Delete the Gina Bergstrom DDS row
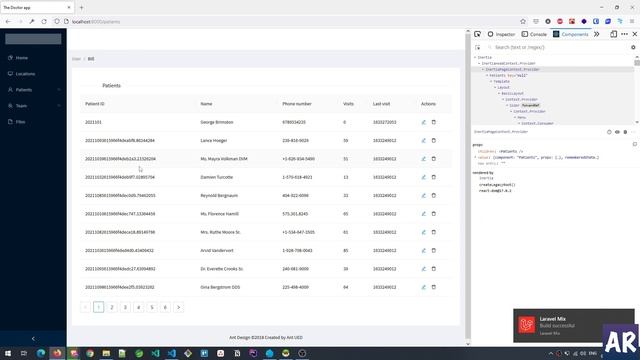 434,287
